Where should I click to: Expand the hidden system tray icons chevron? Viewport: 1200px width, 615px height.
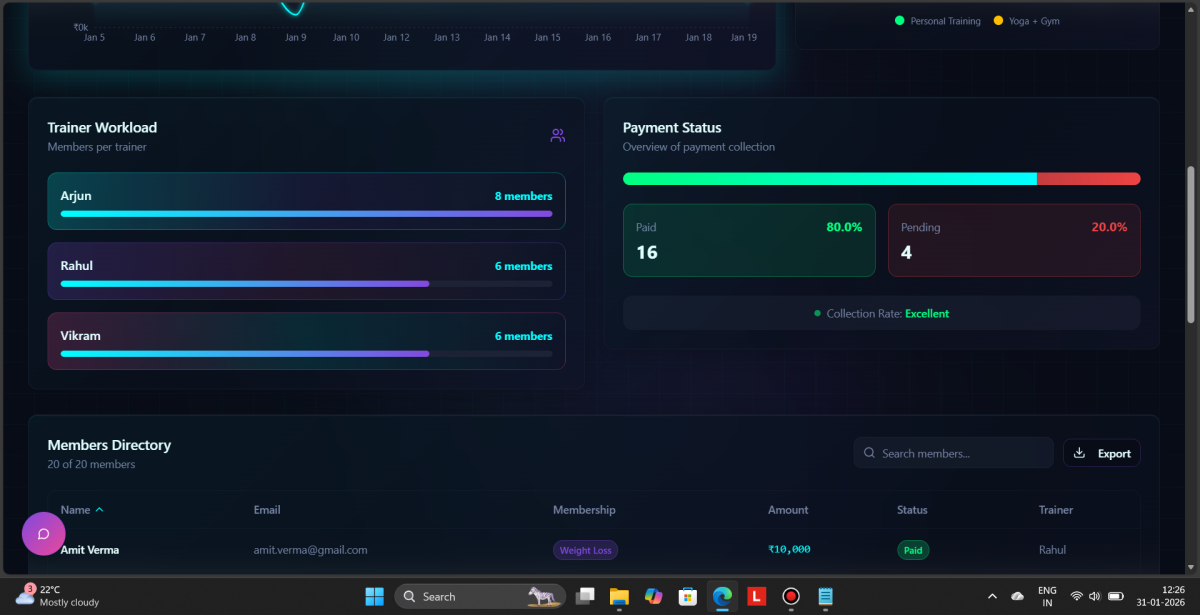coord(991,597)
